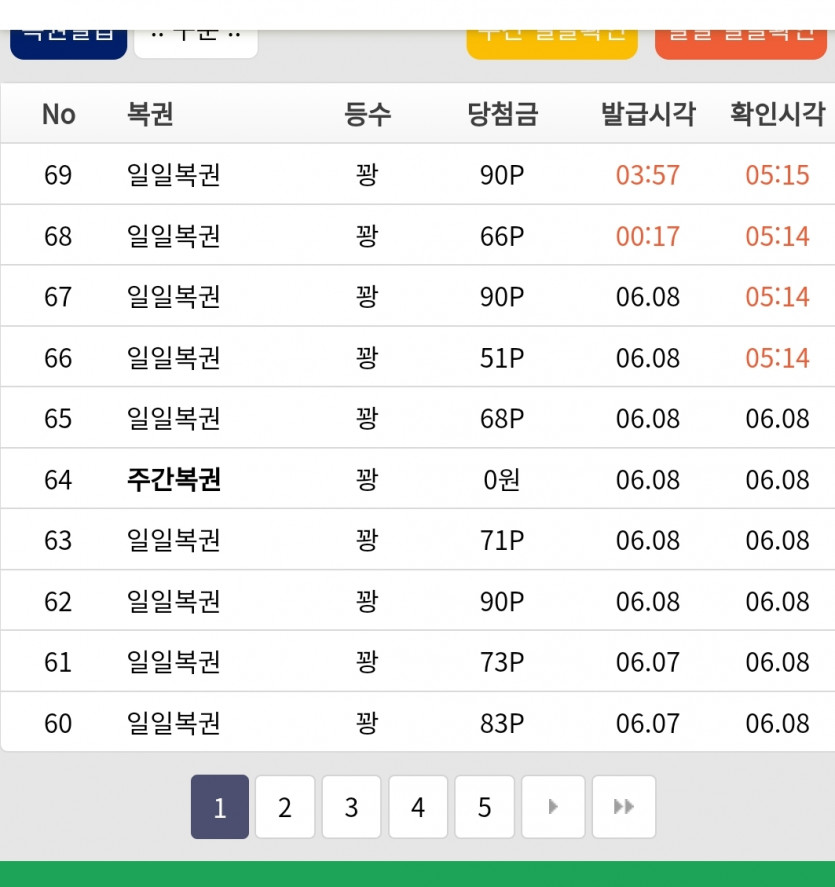This screenshot has height=887, width=835.
Task: Click the '51P' prize in row 66
Action: (502, 358)
